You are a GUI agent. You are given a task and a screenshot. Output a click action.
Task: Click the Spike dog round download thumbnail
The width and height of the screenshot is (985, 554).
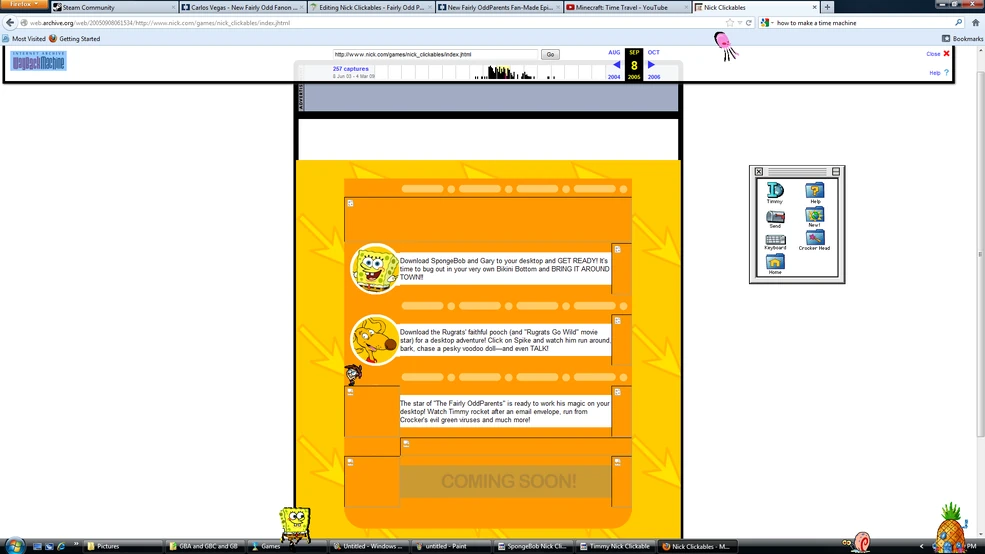click(374, 340)
